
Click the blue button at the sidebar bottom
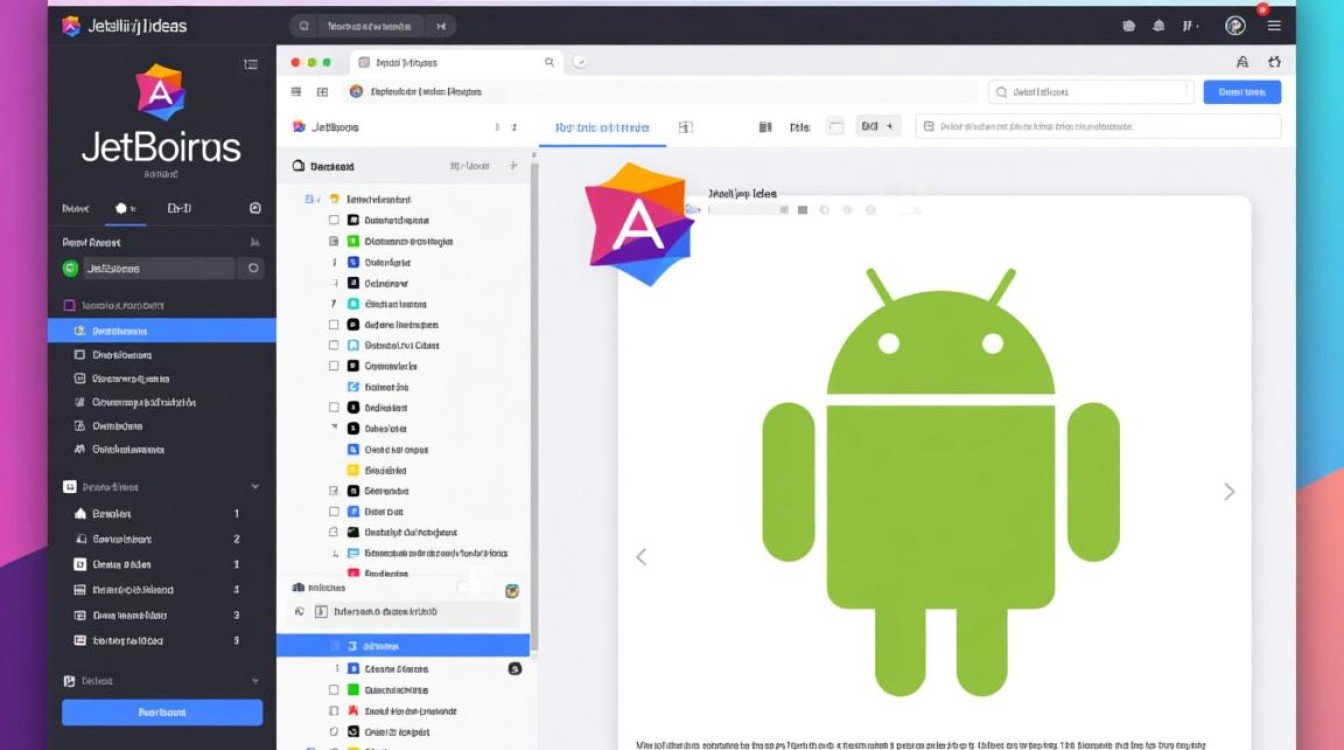point(162,712)
